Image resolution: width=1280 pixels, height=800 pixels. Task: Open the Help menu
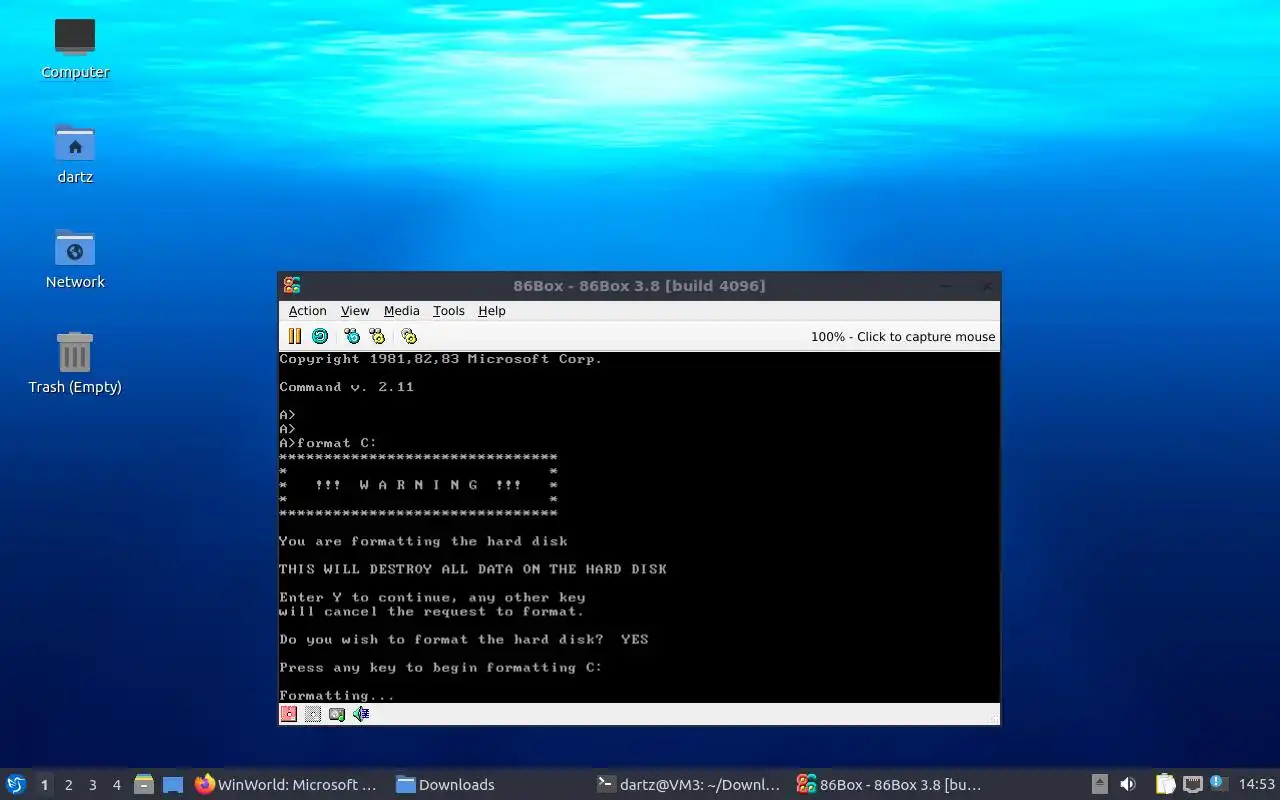pyautogui.click(x=492, y=311)
